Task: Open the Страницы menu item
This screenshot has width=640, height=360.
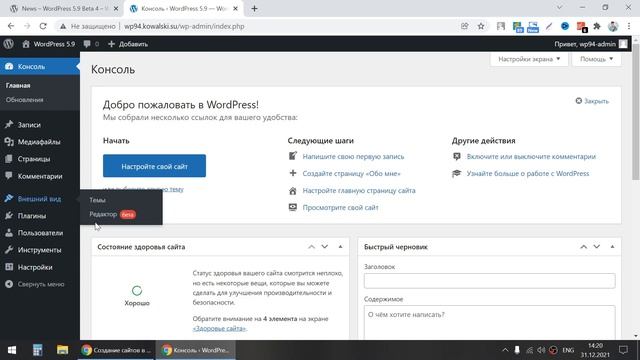Action: pyautogui.click(x=40, y=159)
